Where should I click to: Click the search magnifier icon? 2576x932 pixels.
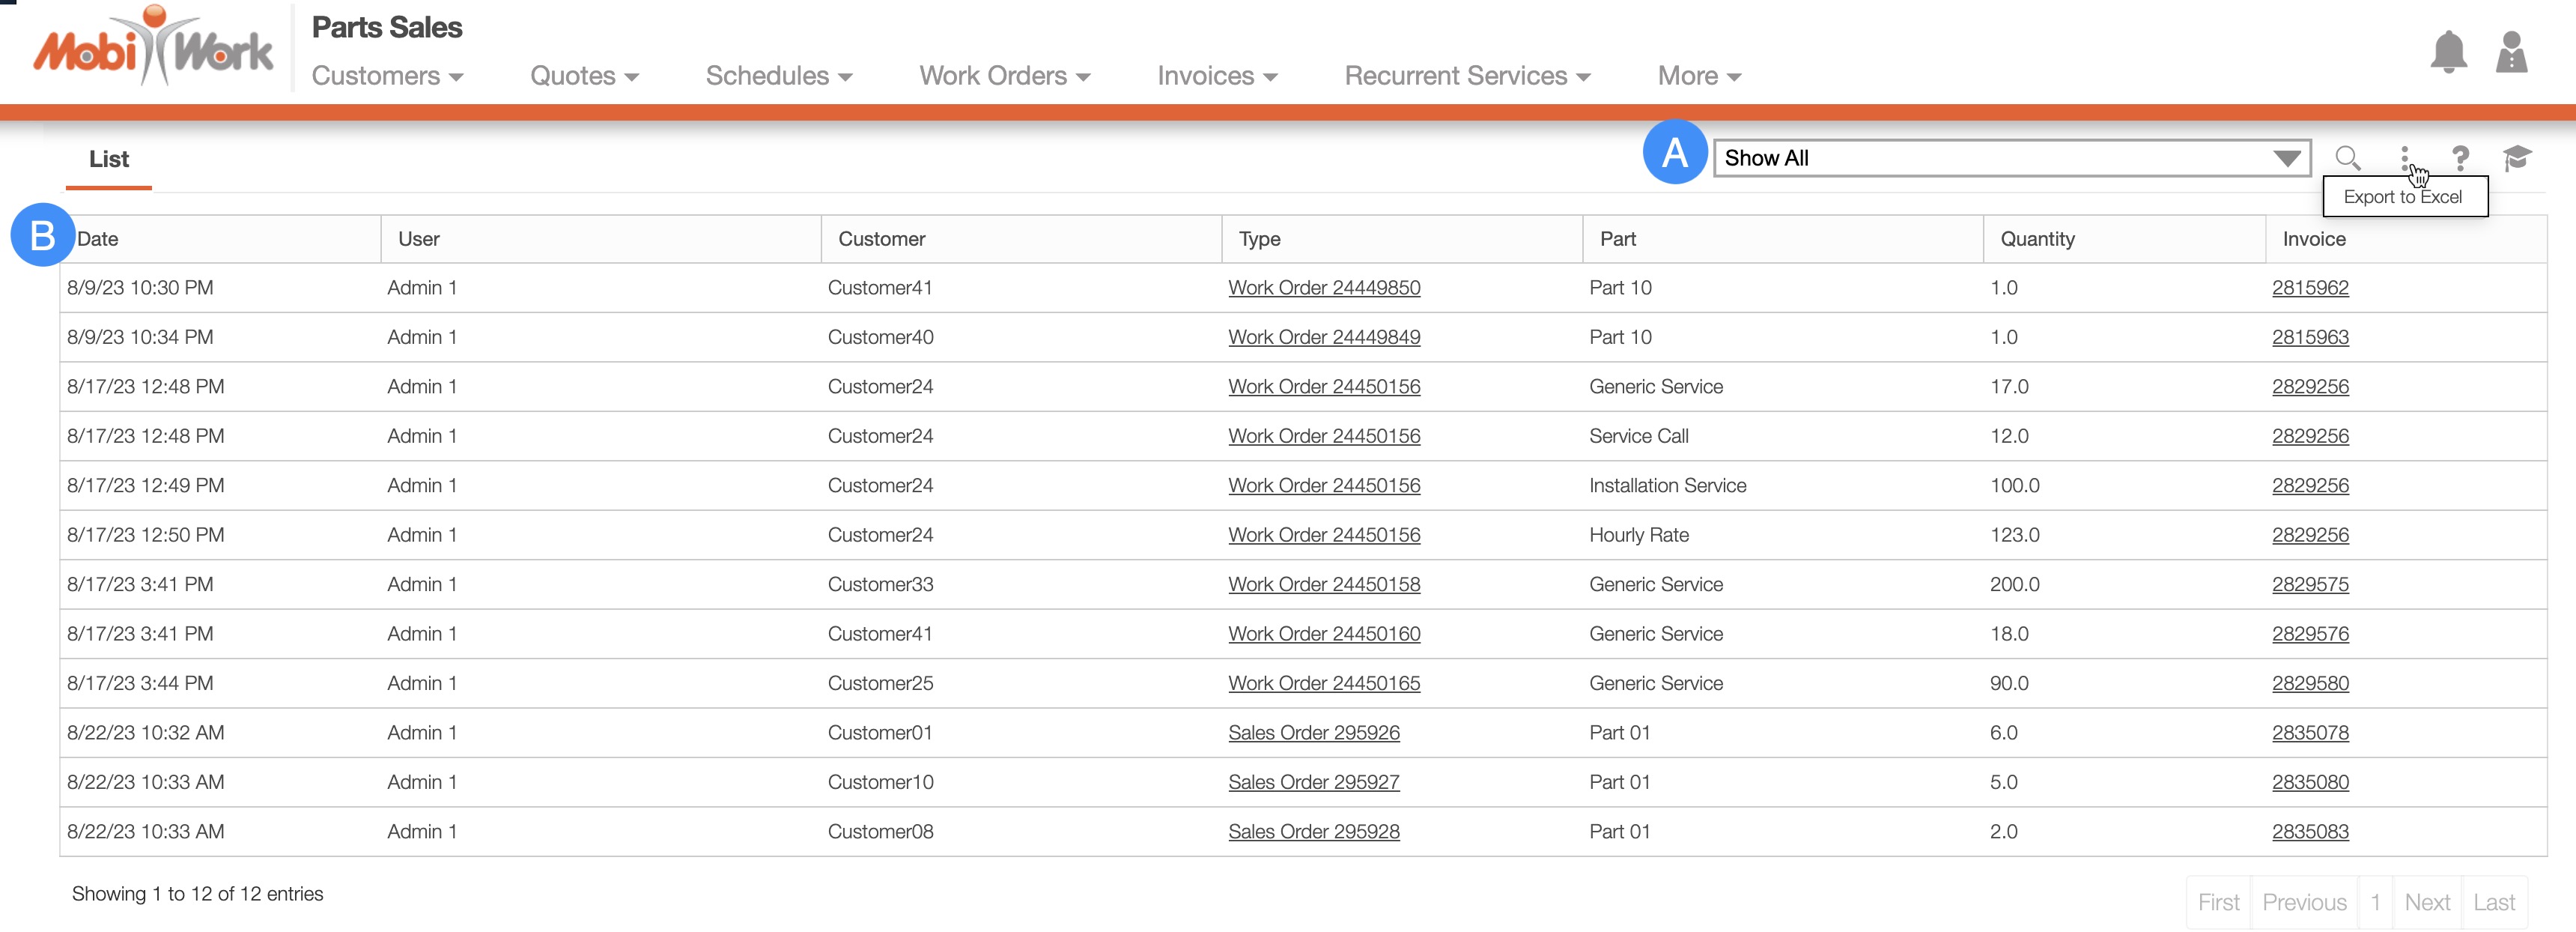(x=2347, y=158)
